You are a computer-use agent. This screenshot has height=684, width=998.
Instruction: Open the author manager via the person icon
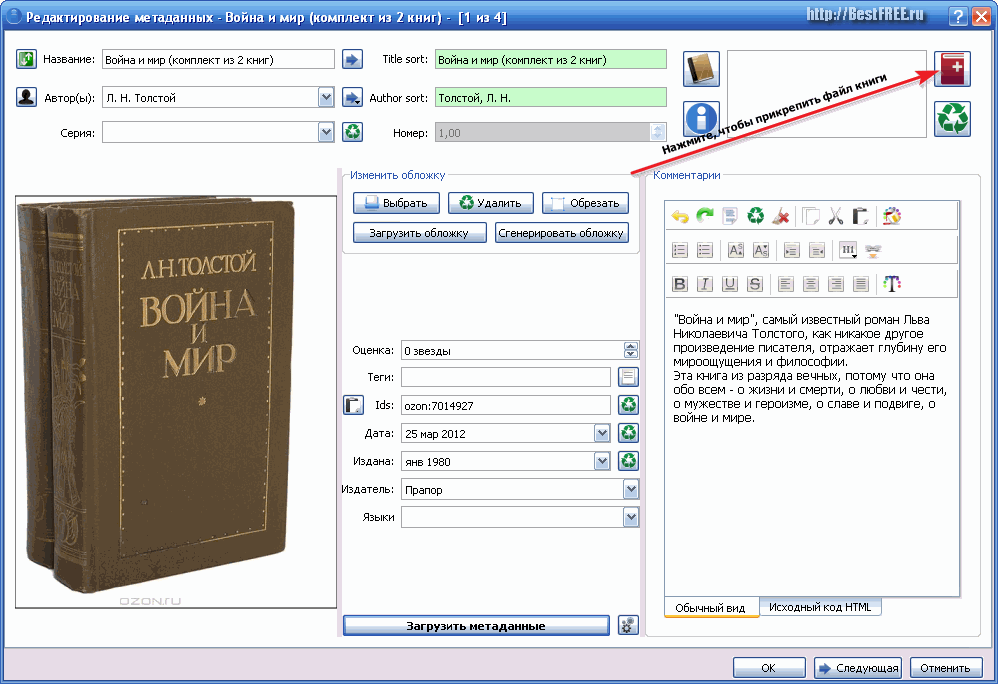click(26, 97)
